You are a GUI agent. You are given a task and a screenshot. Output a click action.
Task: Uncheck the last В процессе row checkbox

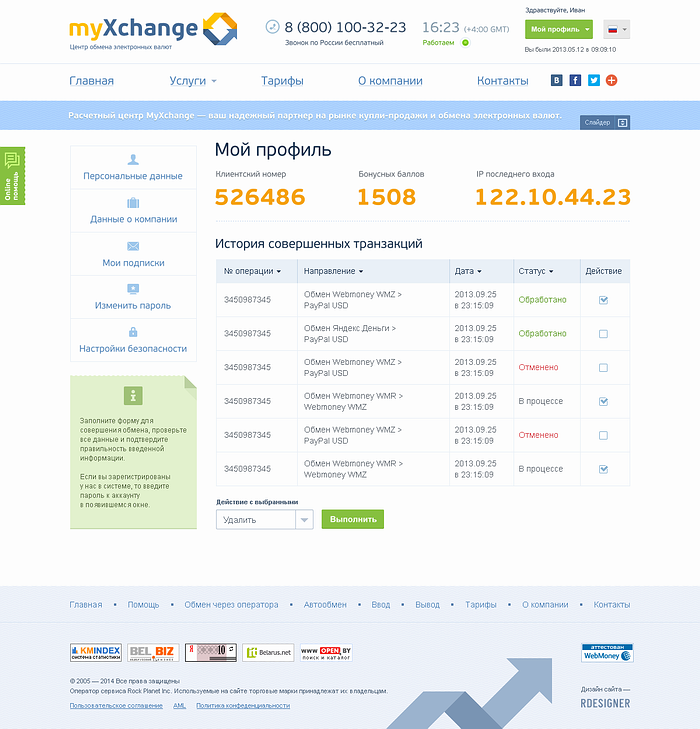[603, 469]
